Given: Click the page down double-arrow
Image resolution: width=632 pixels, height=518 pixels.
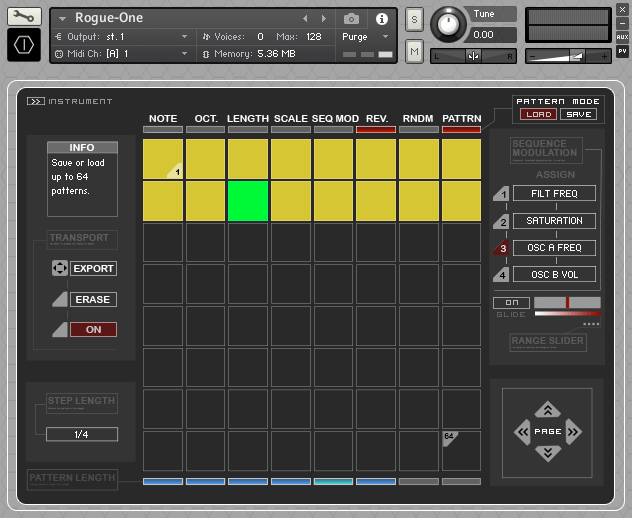Looking at the screenshot, I should [x=546, y=453].
